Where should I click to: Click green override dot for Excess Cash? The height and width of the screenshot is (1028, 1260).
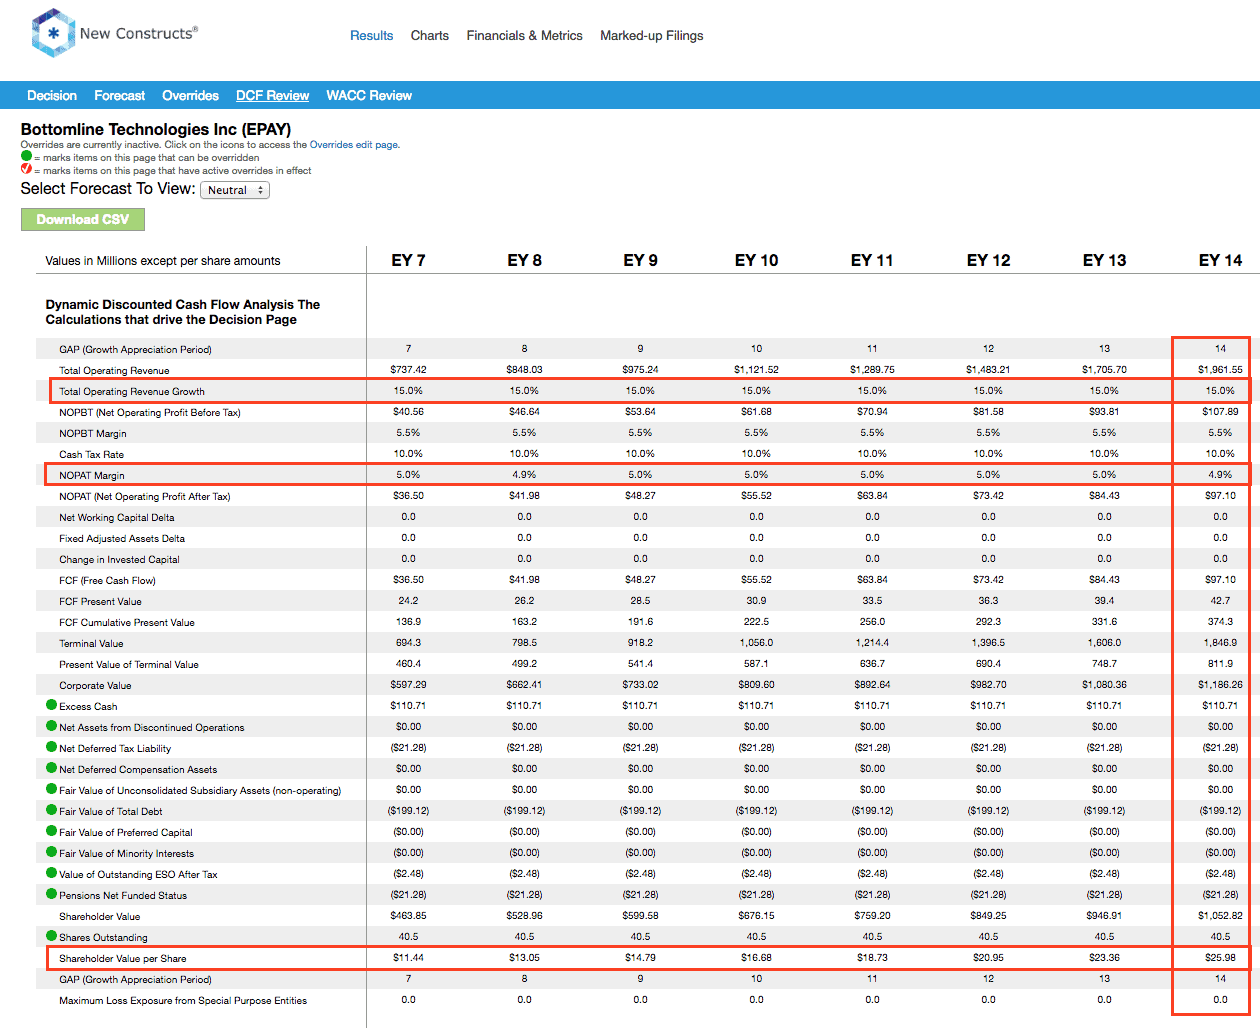(52, 705)
